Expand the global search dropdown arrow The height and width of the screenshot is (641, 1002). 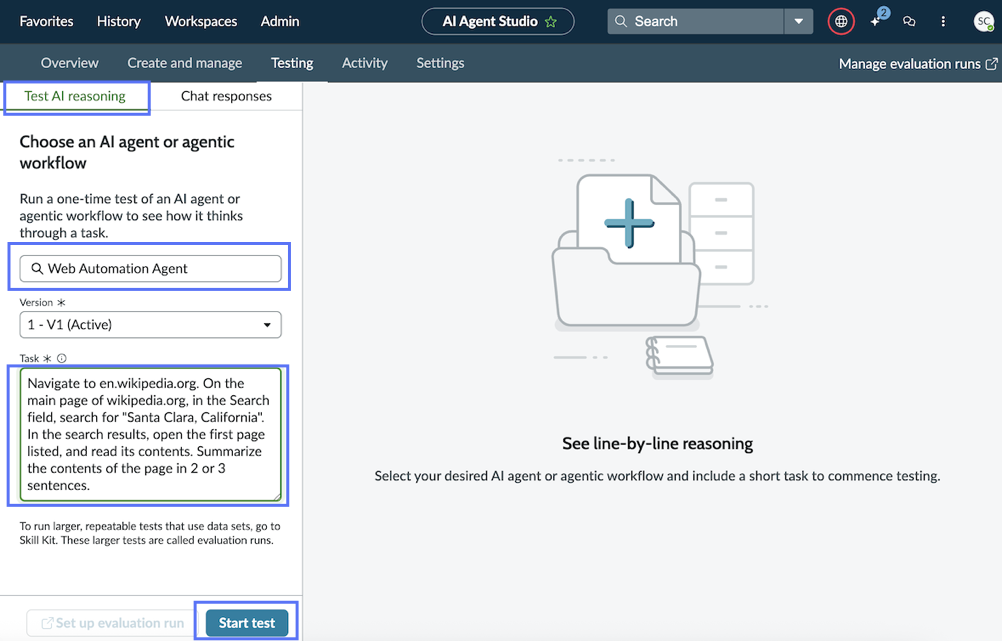pos(798,21)
